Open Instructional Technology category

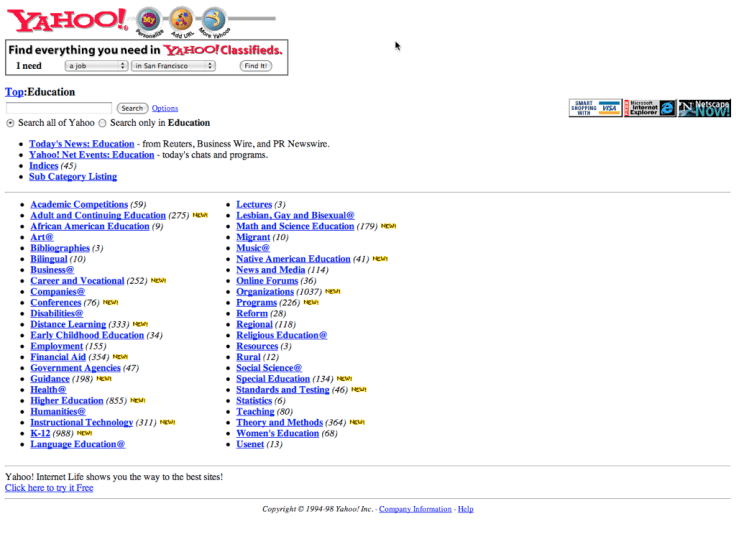pos(82,422)
